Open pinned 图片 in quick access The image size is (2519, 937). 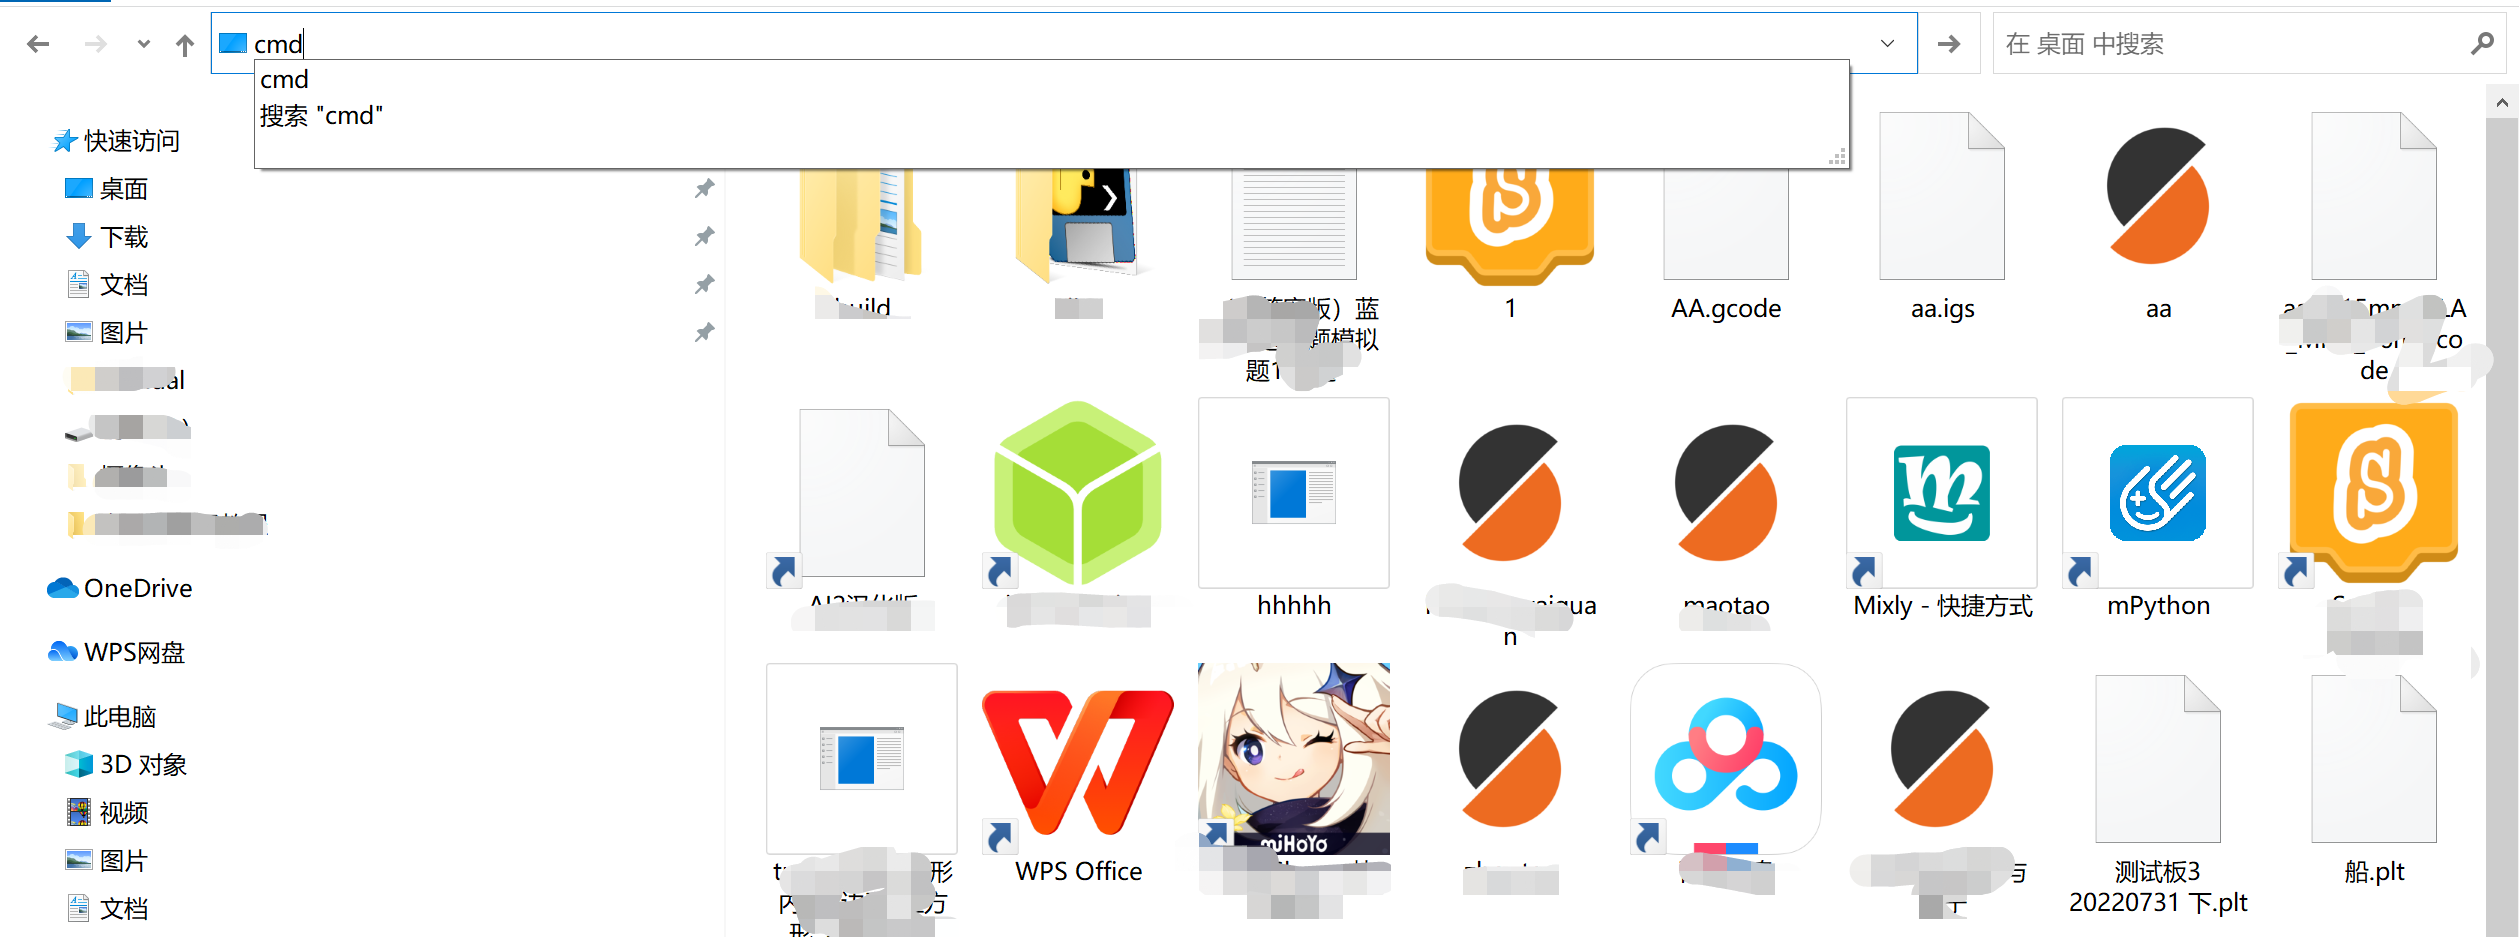coord(107,333)
